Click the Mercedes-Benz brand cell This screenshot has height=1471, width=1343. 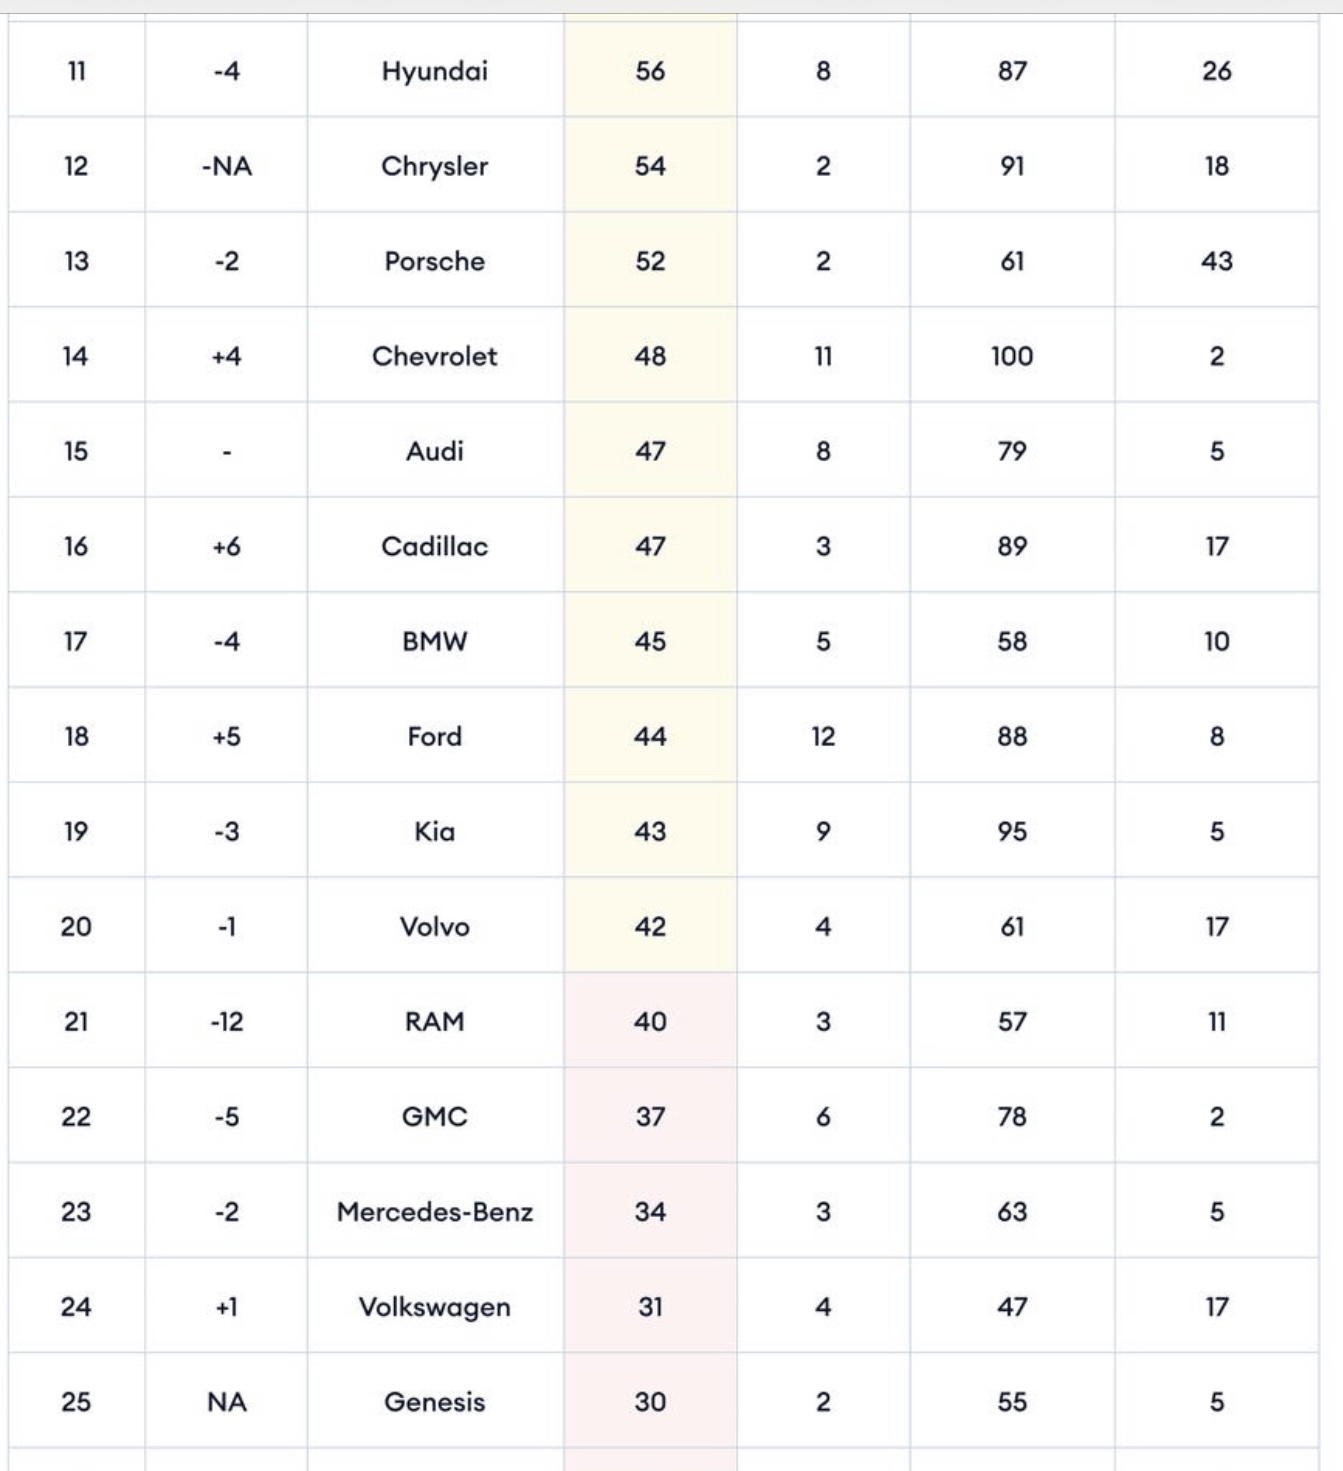tap(435, 1211)
